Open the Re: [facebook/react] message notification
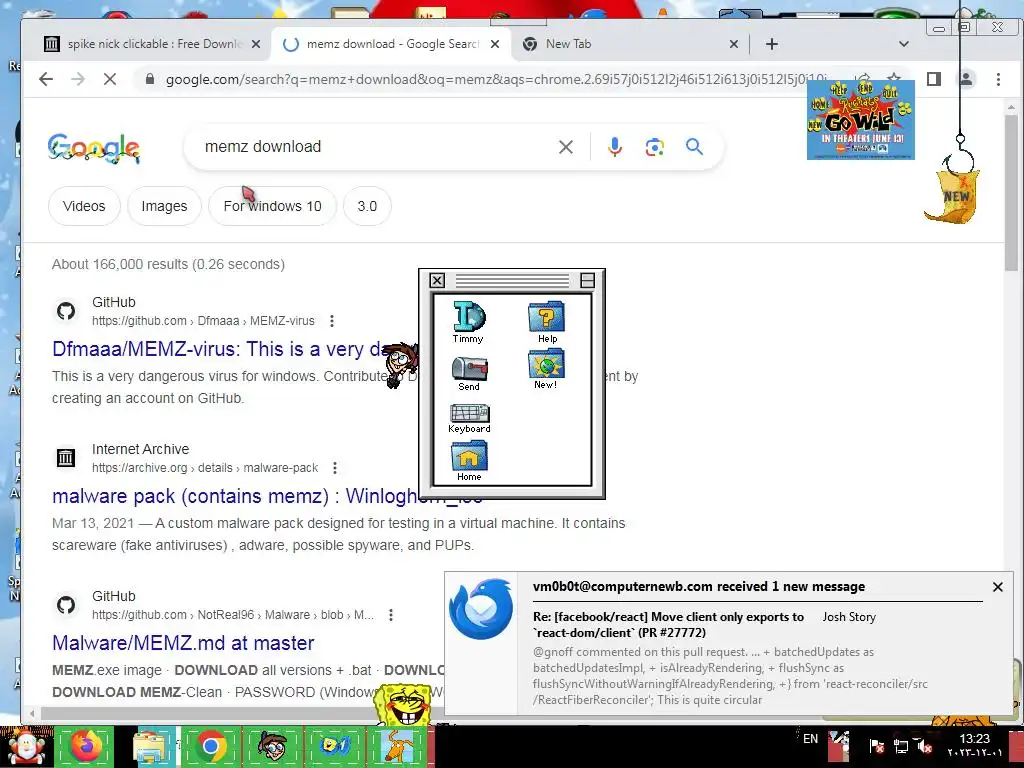 [668, 624]
